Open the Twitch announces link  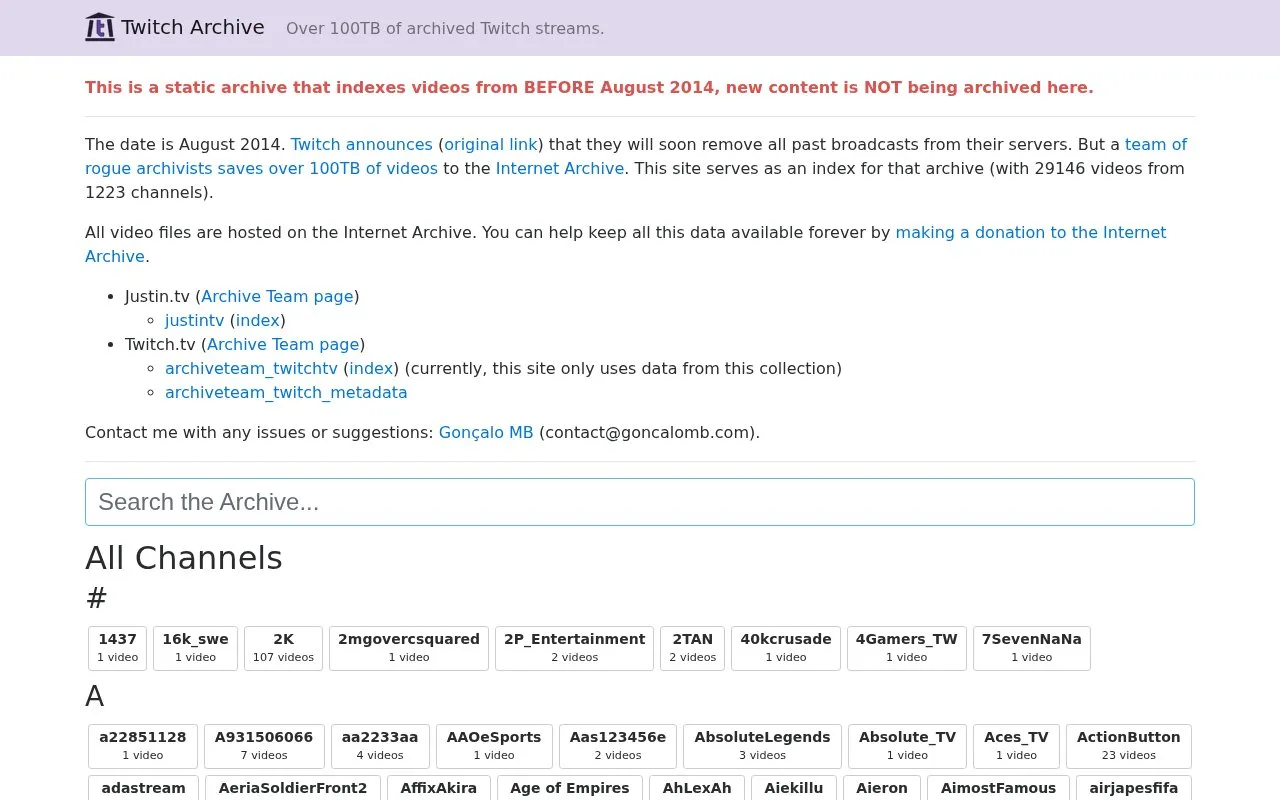(361, 144)
